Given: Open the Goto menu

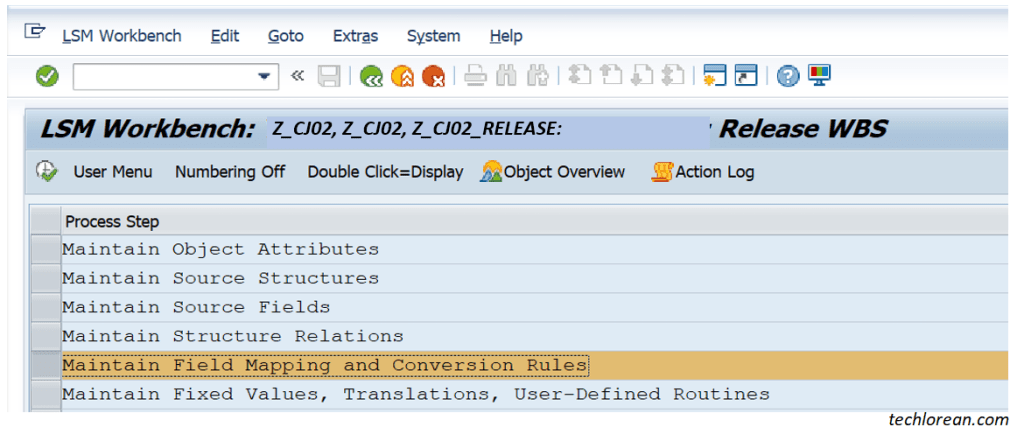Looking at the screenshot, I should (x=286, y=36).
